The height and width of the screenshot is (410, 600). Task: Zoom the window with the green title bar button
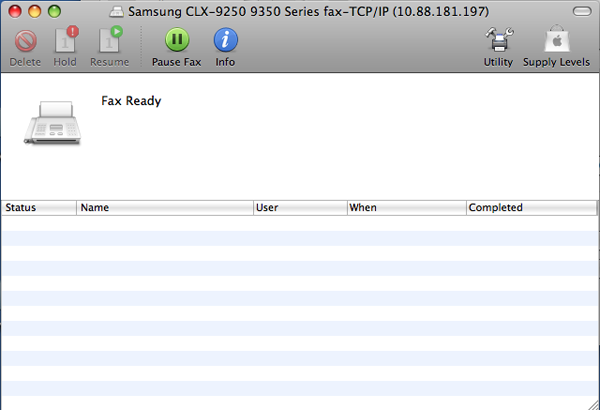click(x=54, y=11)
